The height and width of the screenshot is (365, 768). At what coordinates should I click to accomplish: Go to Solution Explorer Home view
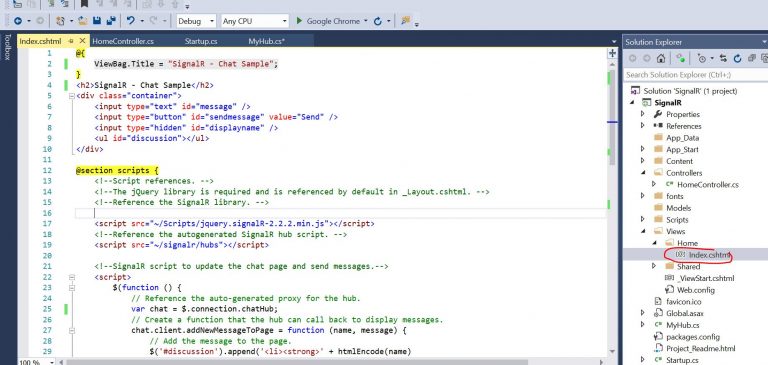pyautogui.click(x=661, y=58)
